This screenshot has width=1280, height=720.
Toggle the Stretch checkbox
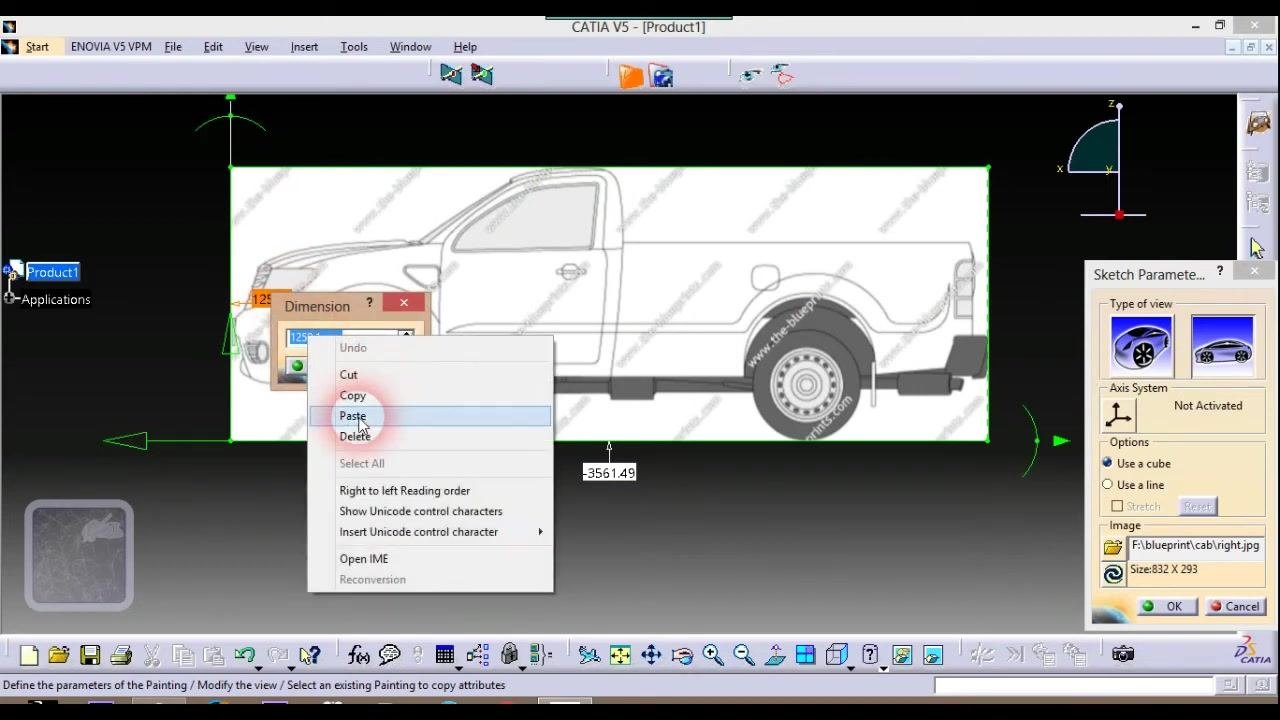coord(1117,506)
